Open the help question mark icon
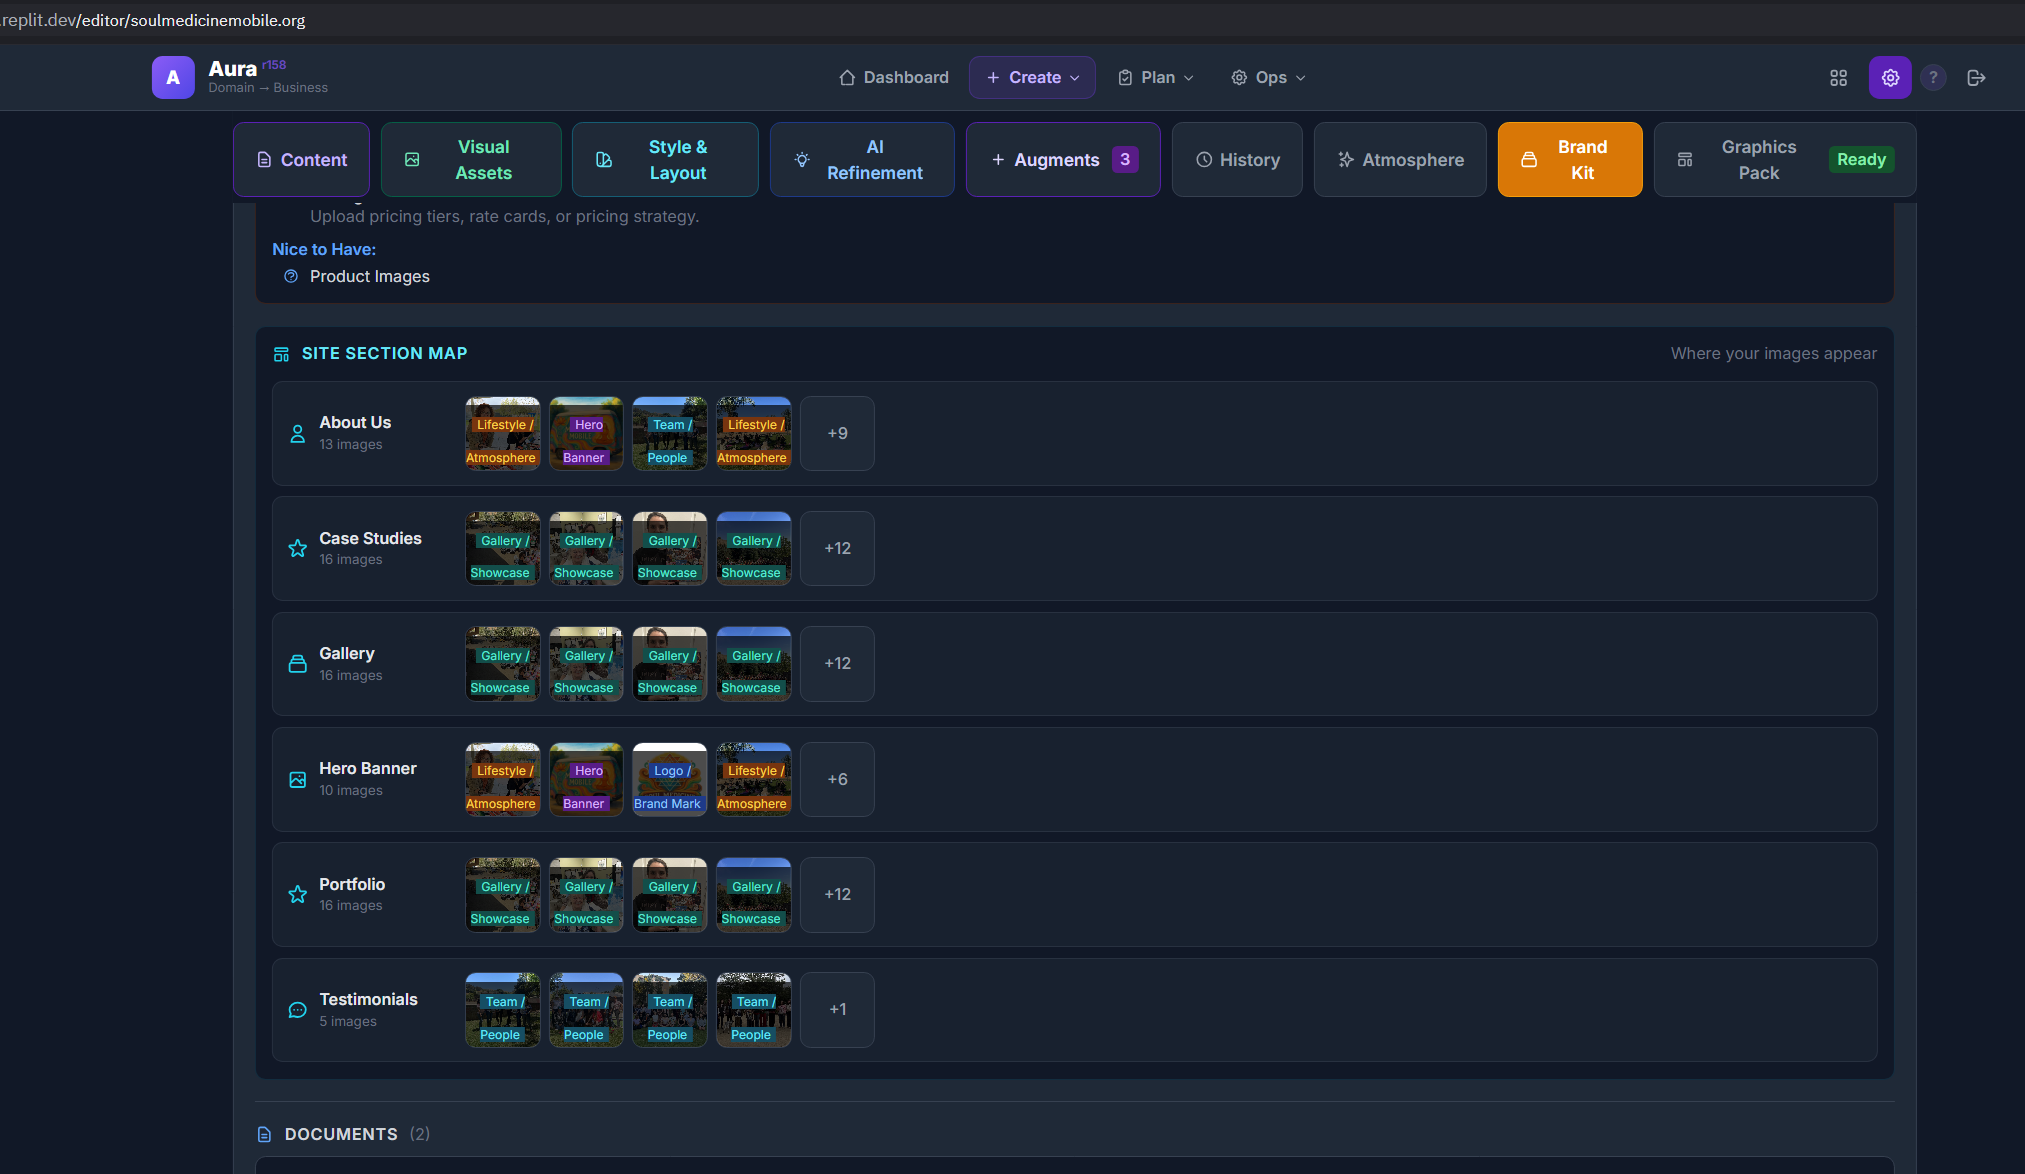 (x=1933, y=77)
